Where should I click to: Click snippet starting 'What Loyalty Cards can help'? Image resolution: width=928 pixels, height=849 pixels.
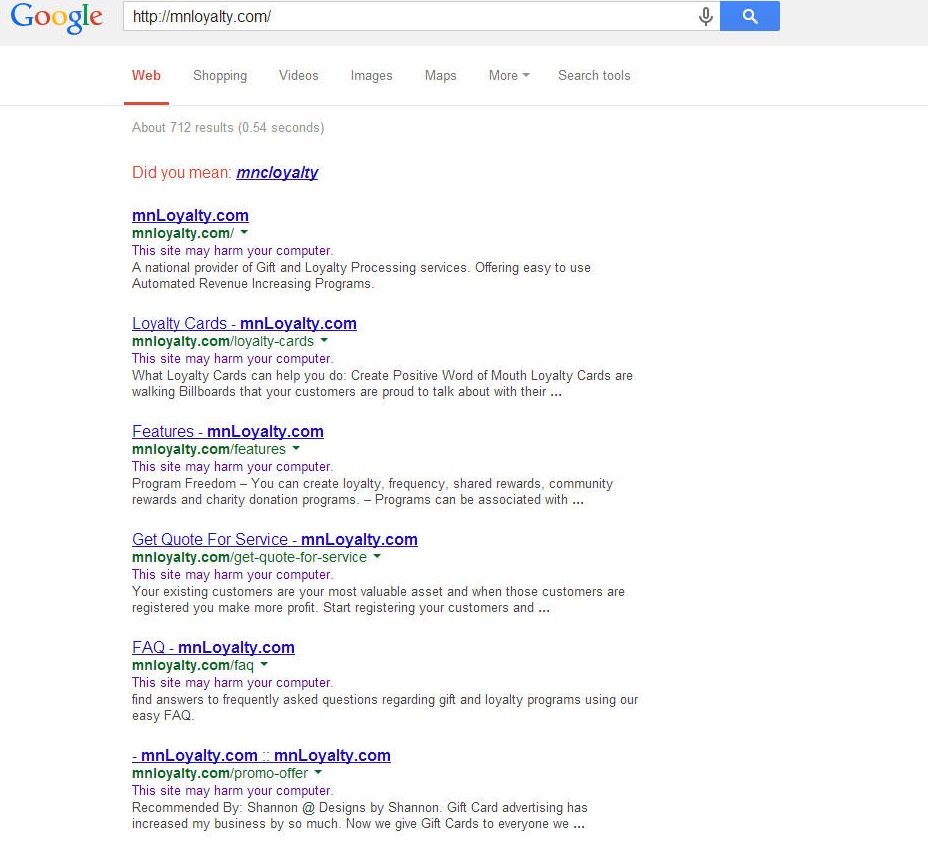382,384
